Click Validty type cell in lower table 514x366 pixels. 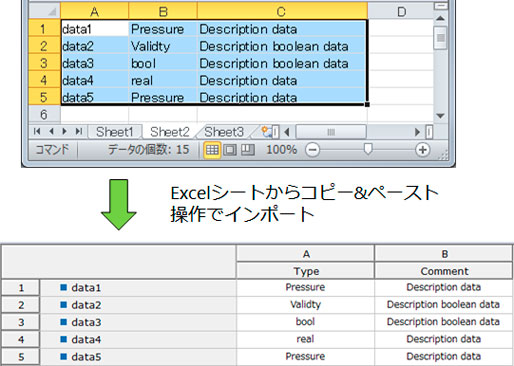click(306, 305)
